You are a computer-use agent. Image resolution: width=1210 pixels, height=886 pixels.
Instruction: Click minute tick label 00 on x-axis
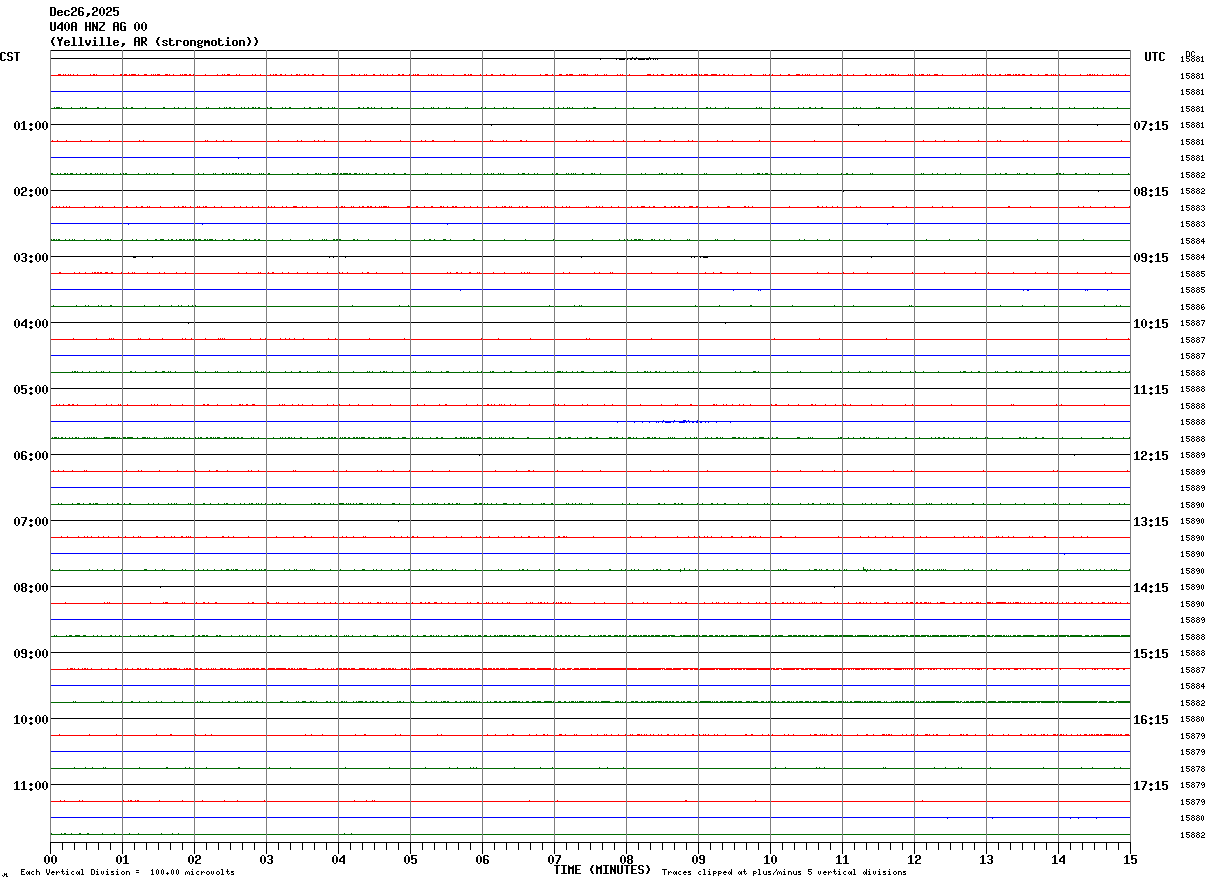51,860
